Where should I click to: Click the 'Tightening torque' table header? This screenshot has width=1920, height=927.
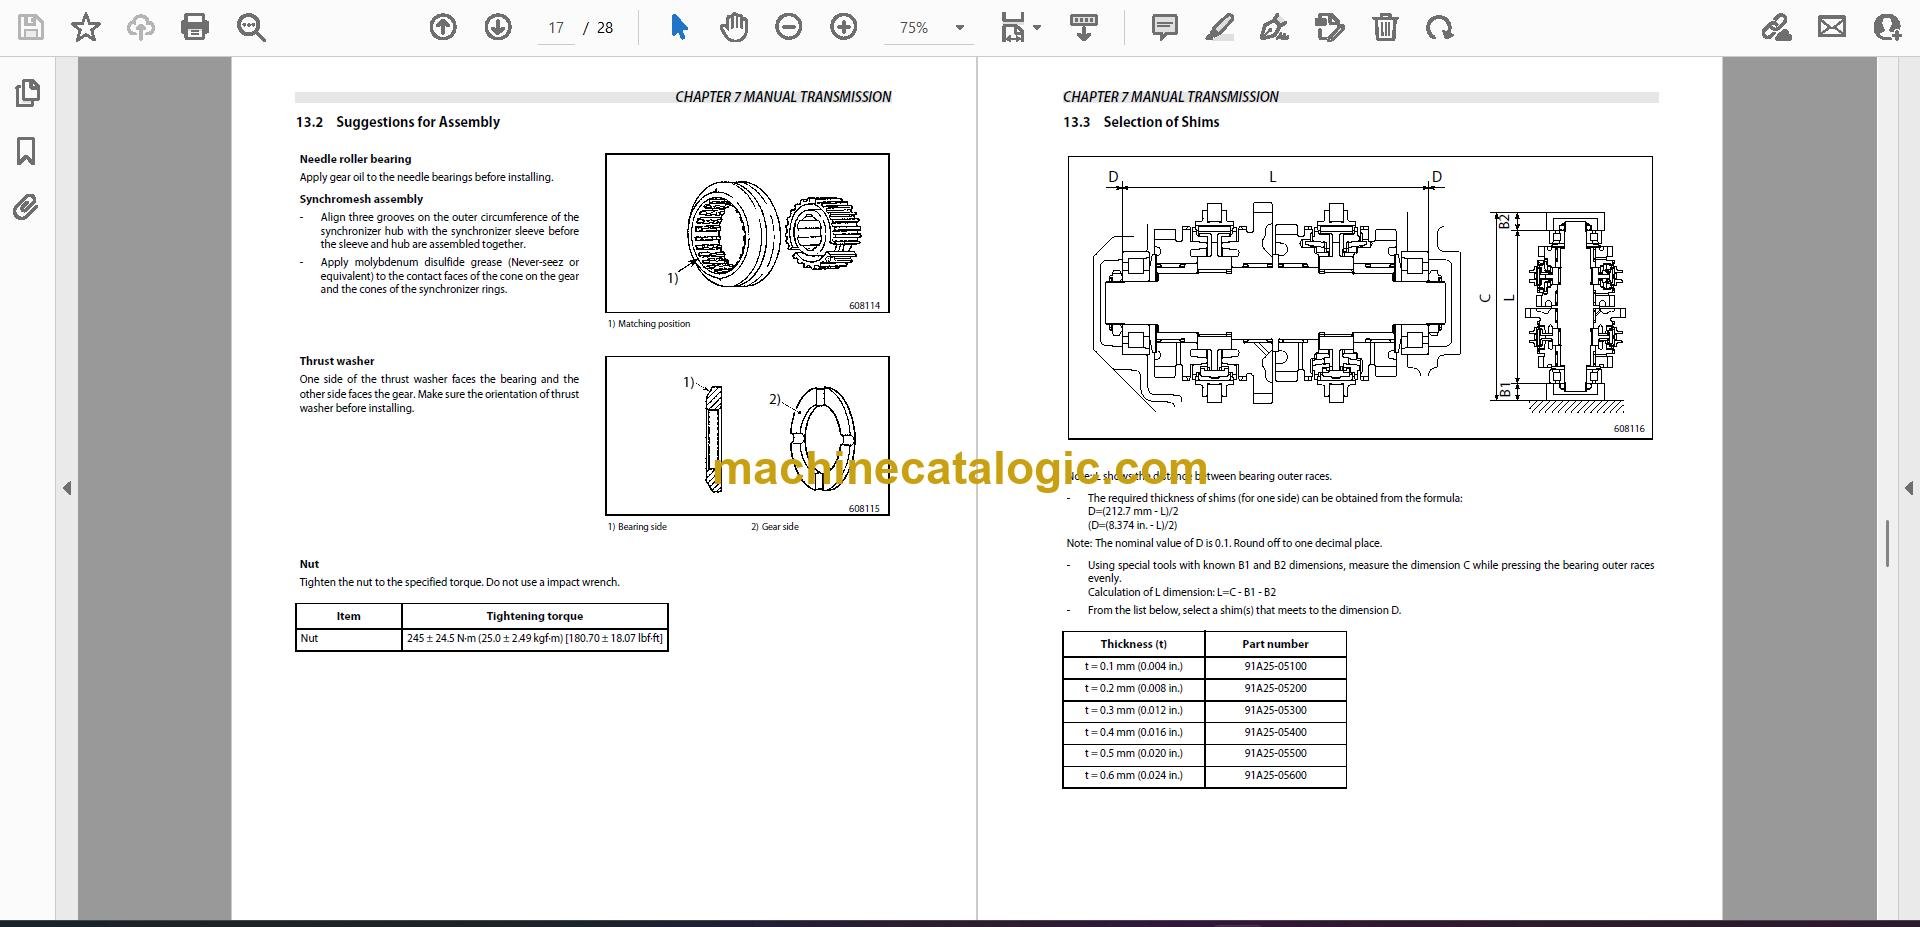point(535,616)
